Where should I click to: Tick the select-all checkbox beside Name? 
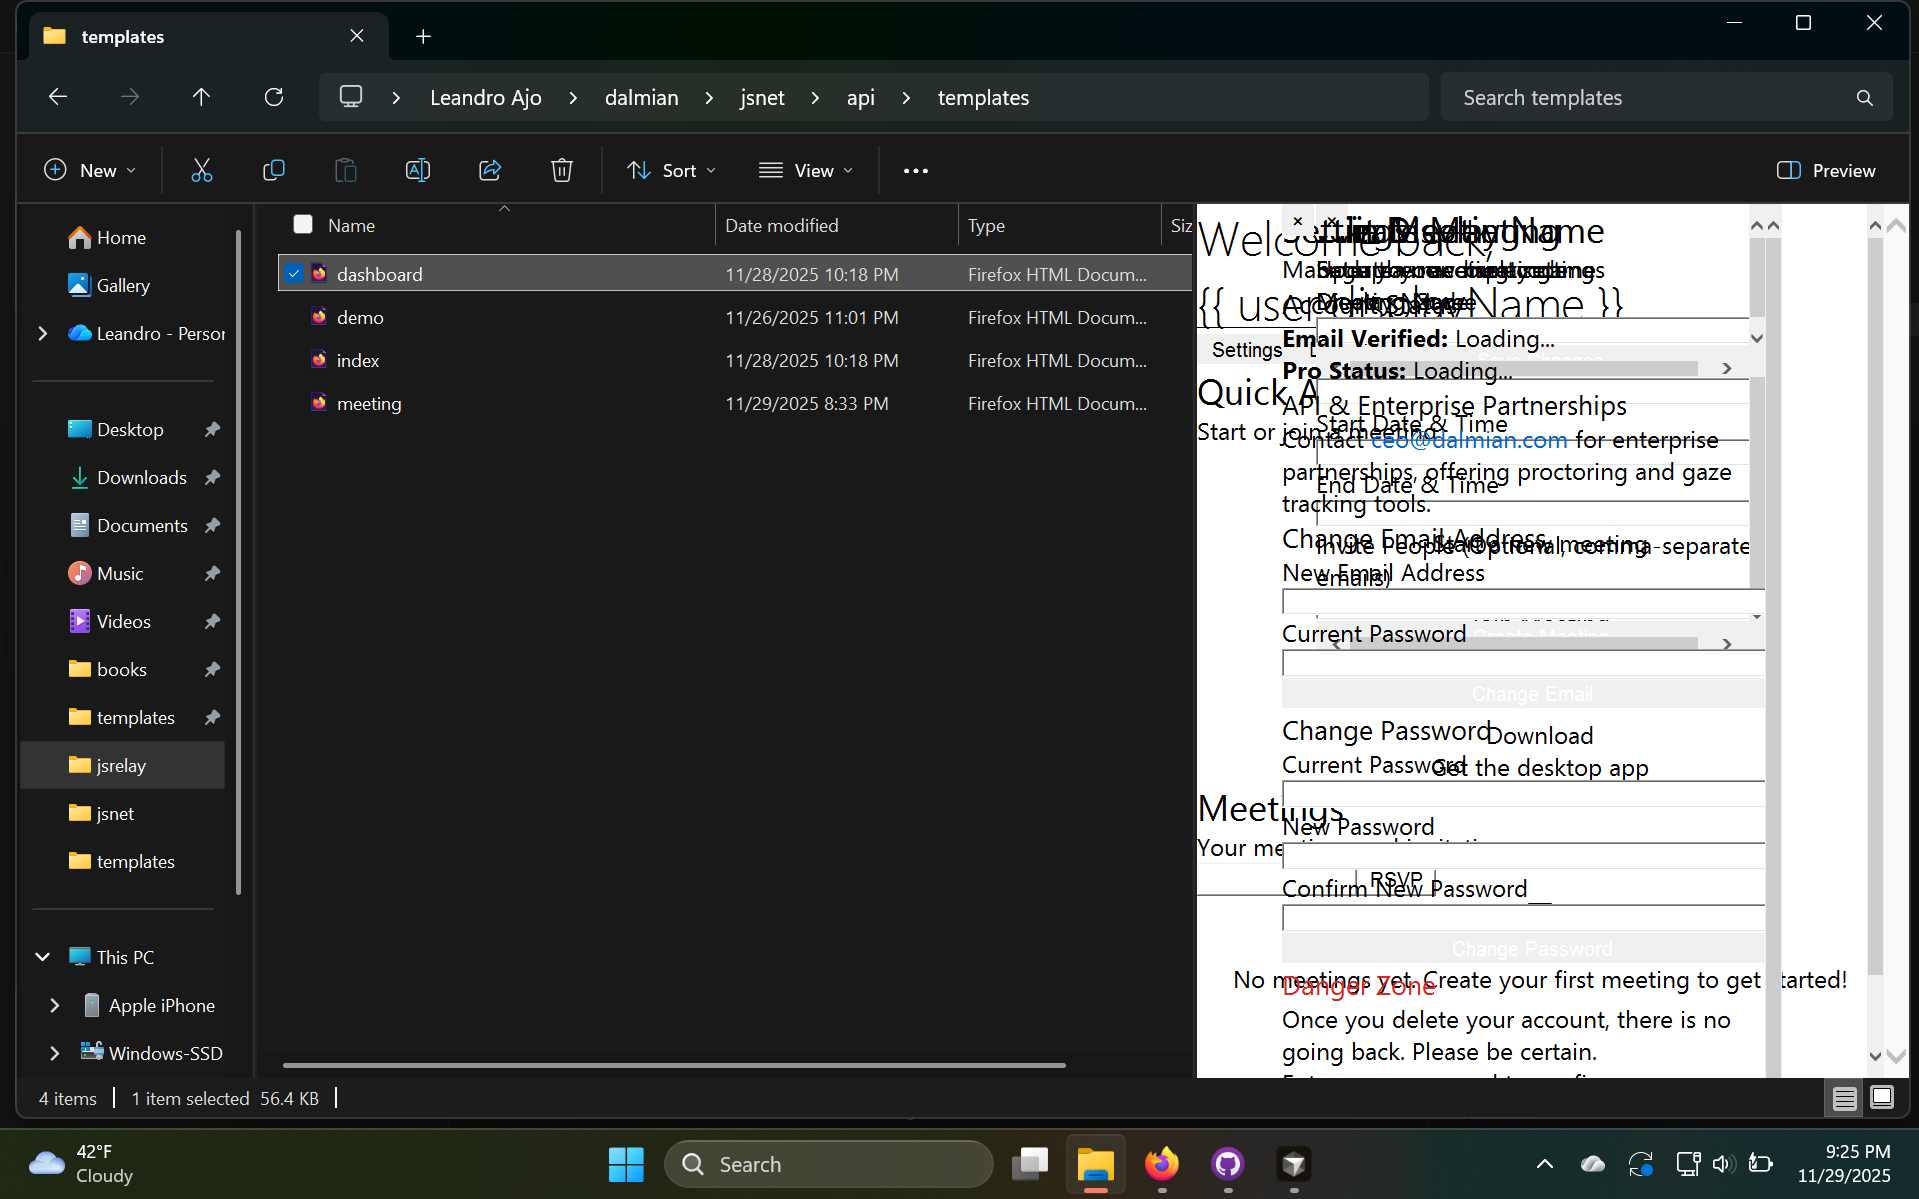[x=303, y=225]
